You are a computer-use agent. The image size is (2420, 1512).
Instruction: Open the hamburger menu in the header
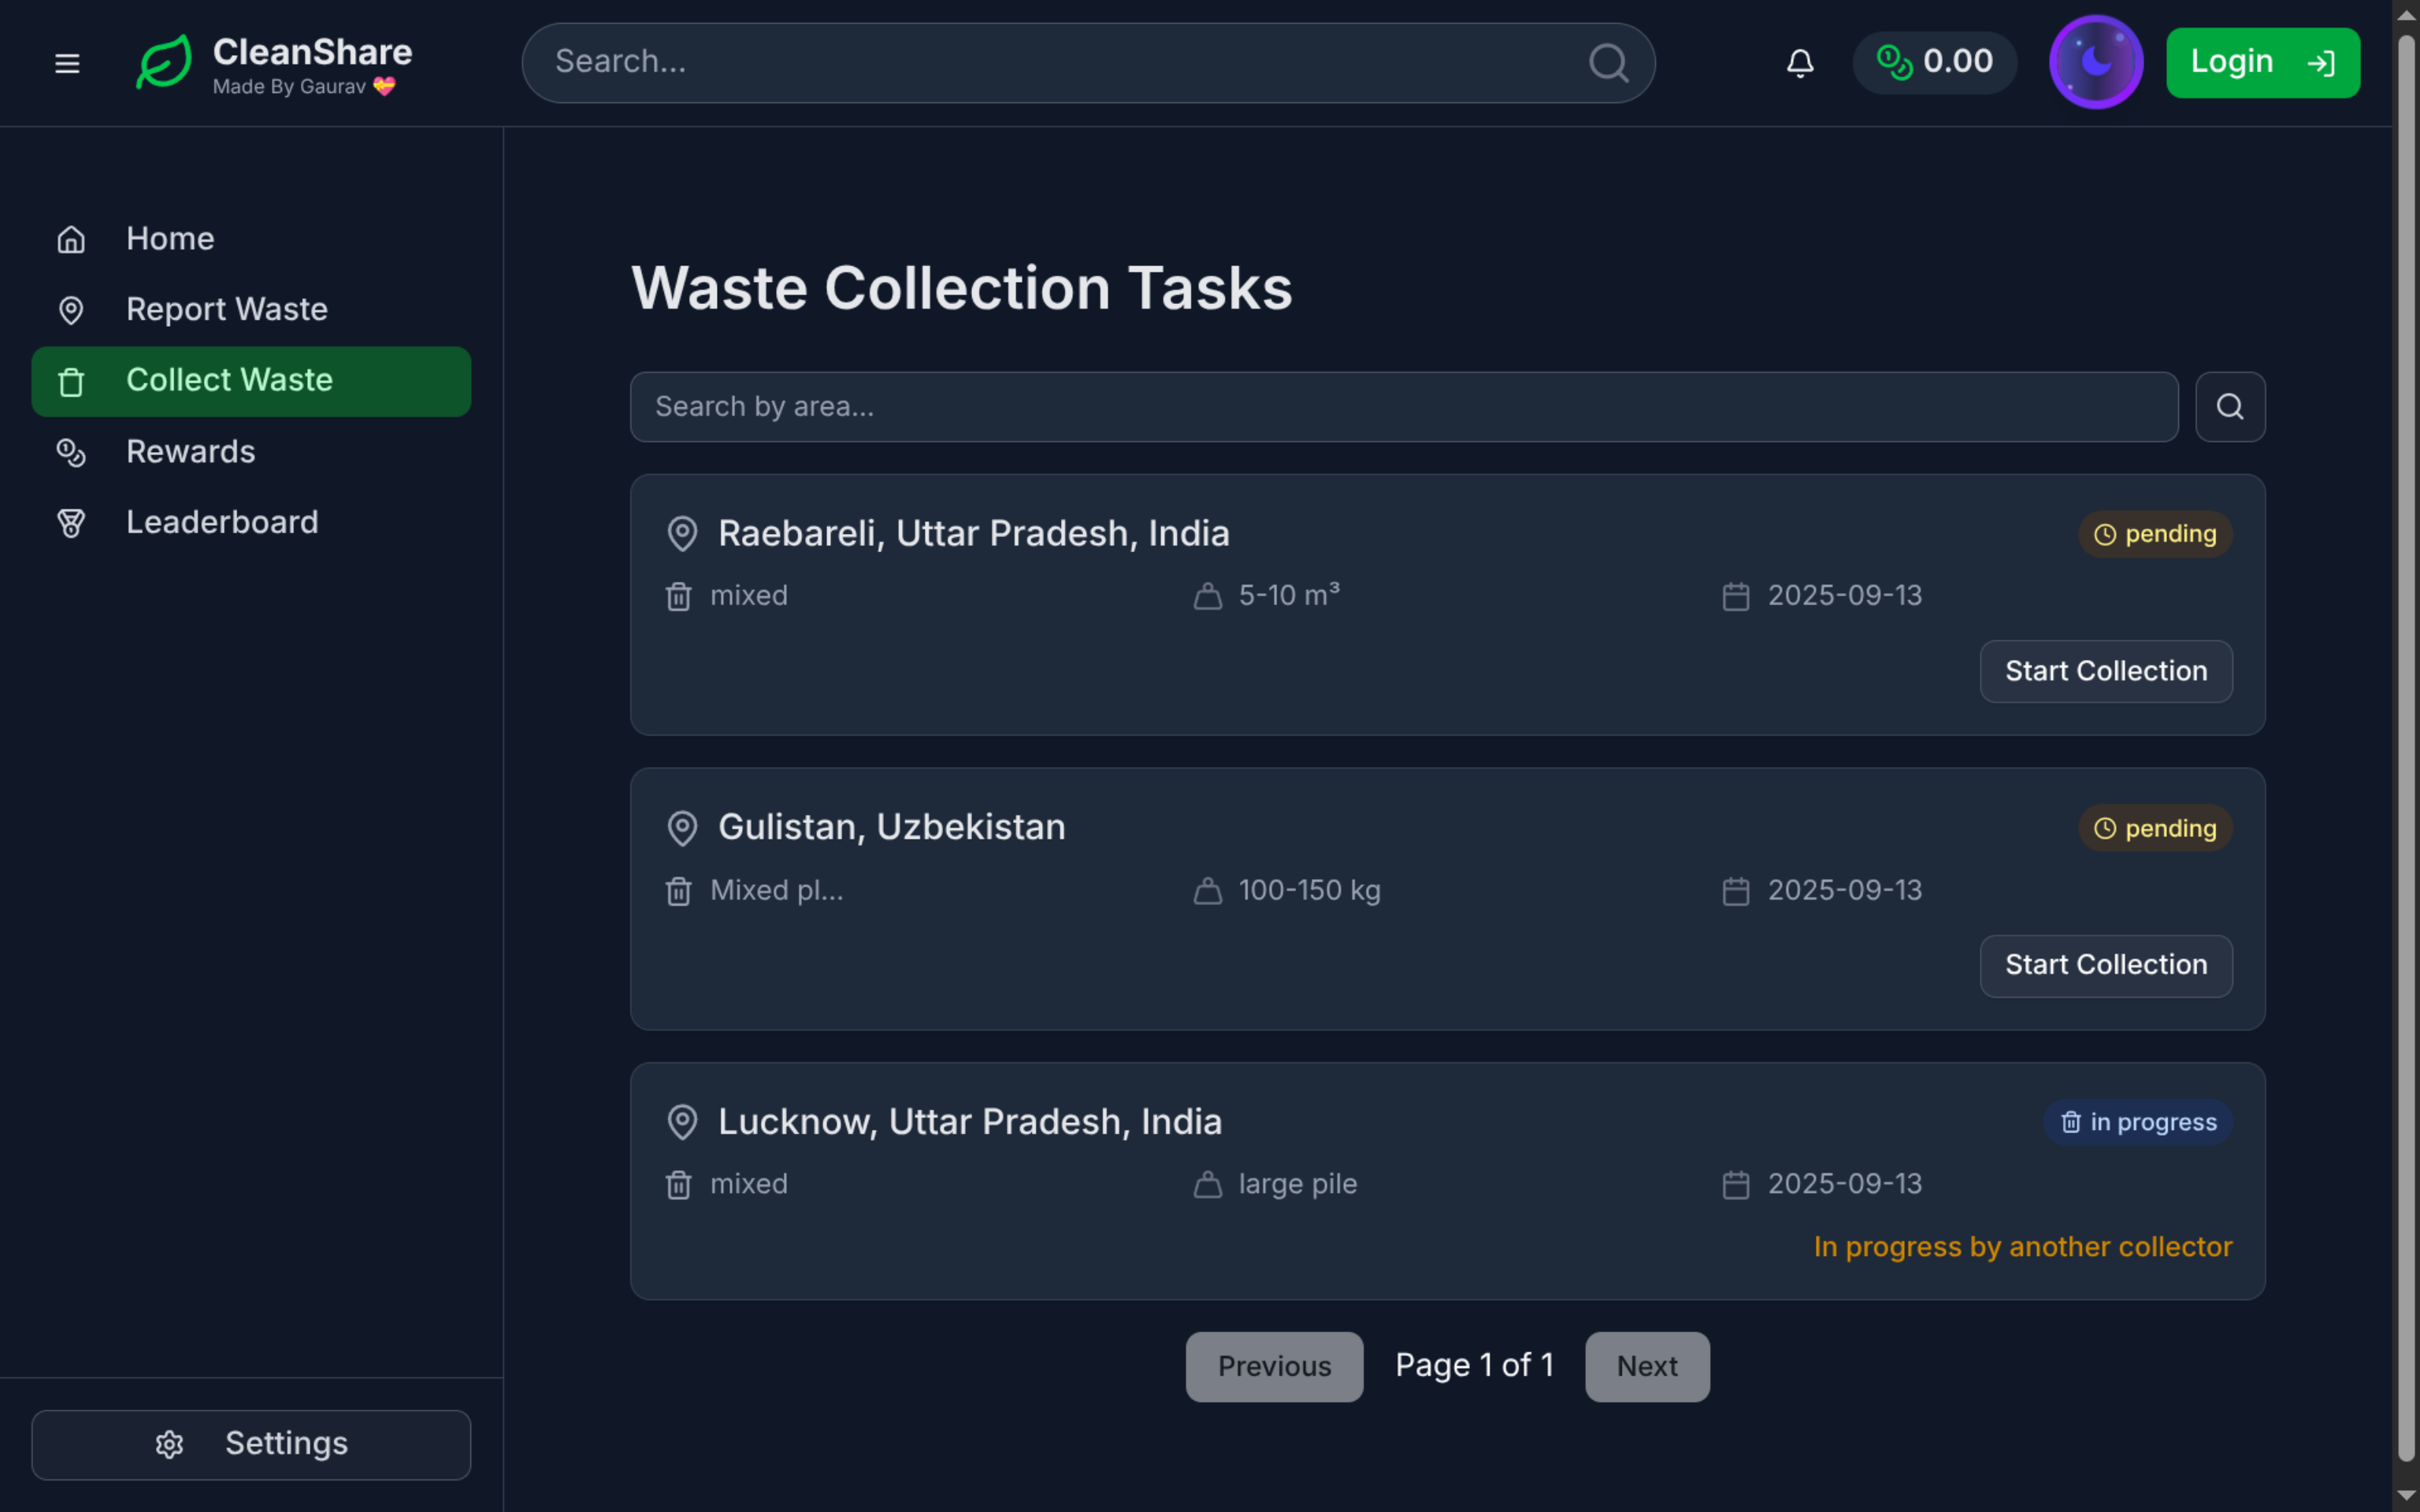tap(67, 63)
